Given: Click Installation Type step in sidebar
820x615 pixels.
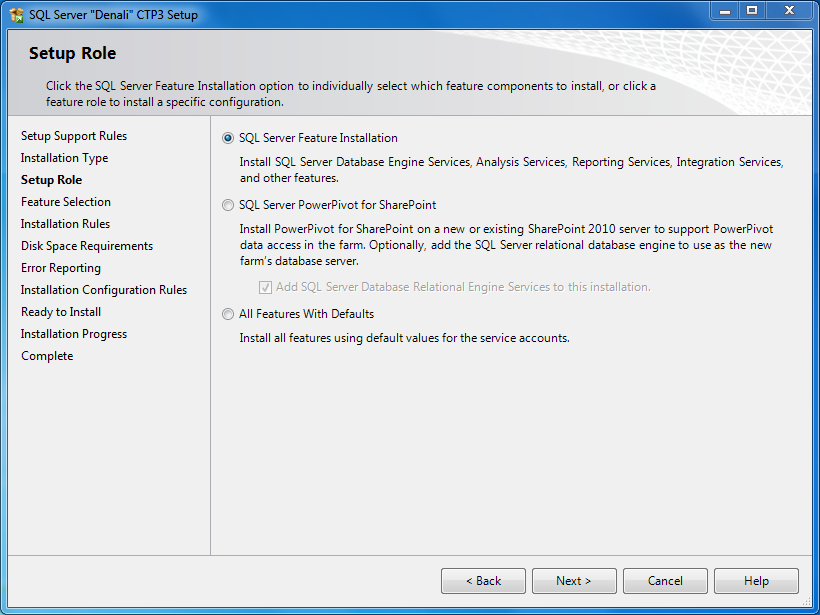Looking at the screenshot, I should (x=64, y=158).
